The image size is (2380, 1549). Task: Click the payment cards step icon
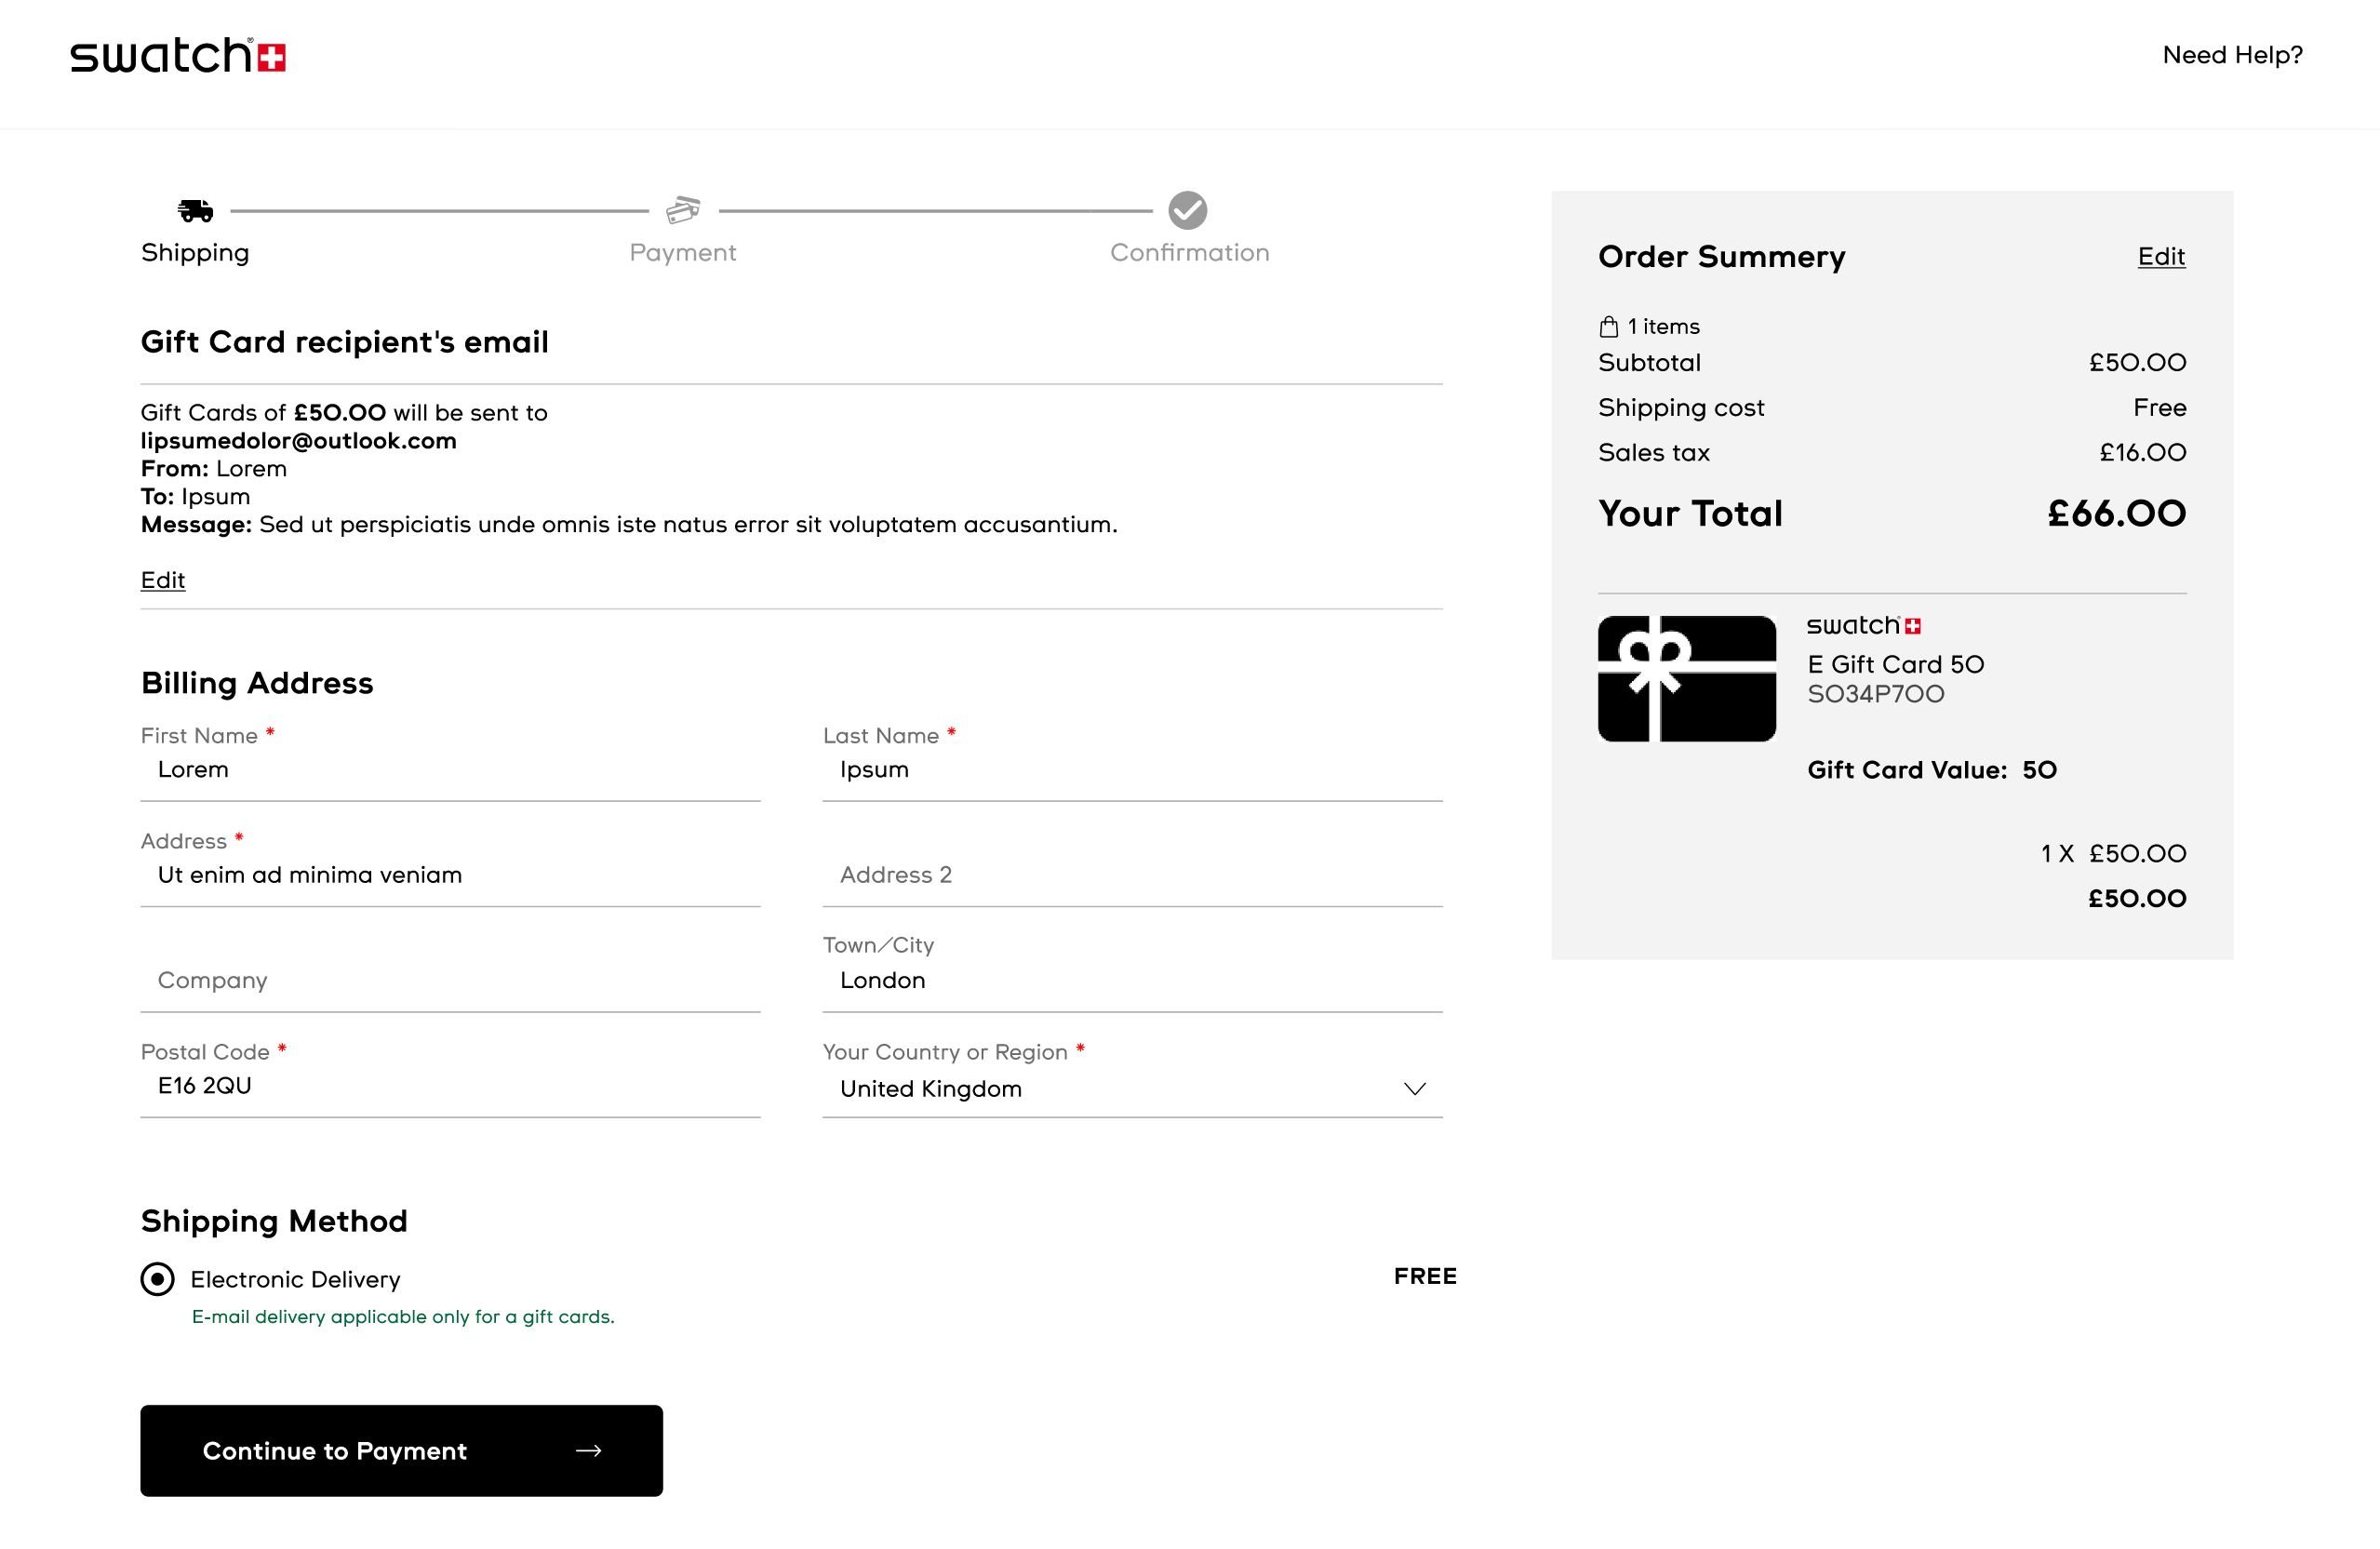coord(683,210)
